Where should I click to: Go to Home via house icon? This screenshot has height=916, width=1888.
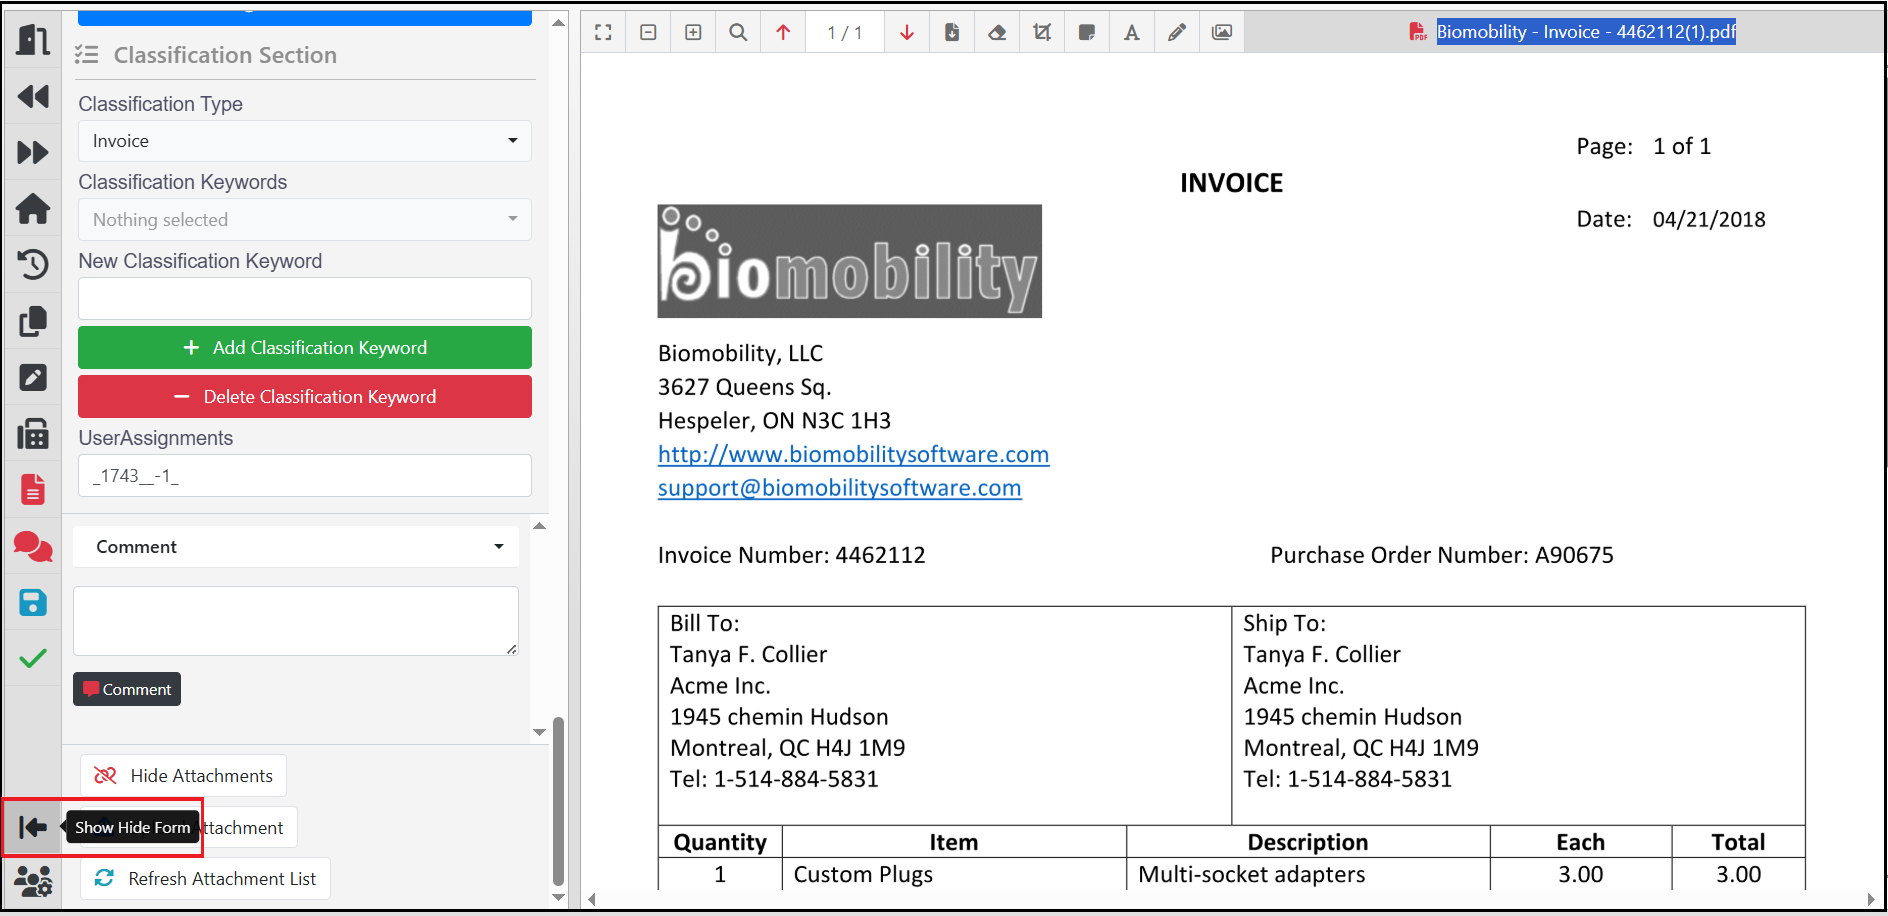(x=33, y=208)
